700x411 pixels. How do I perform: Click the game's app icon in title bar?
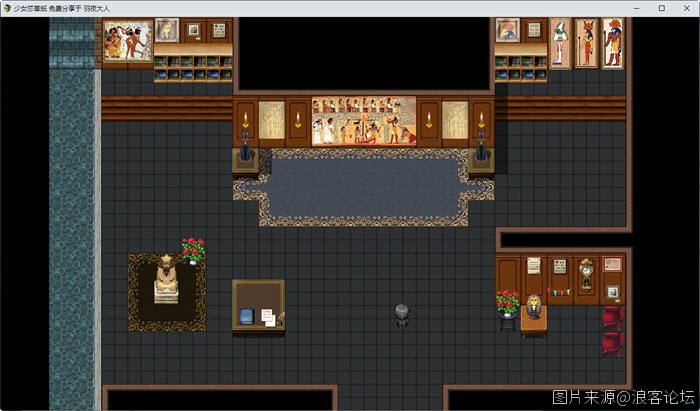point(7,8)
